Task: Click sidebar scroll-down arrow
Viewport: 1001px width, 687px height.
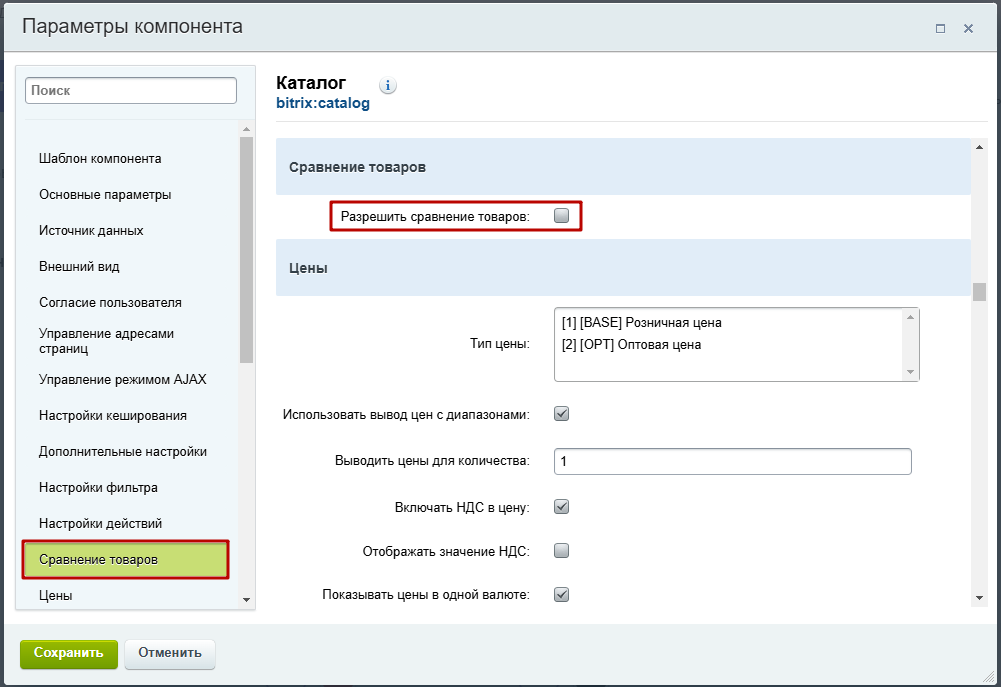Action: click(x=246, y=600)
